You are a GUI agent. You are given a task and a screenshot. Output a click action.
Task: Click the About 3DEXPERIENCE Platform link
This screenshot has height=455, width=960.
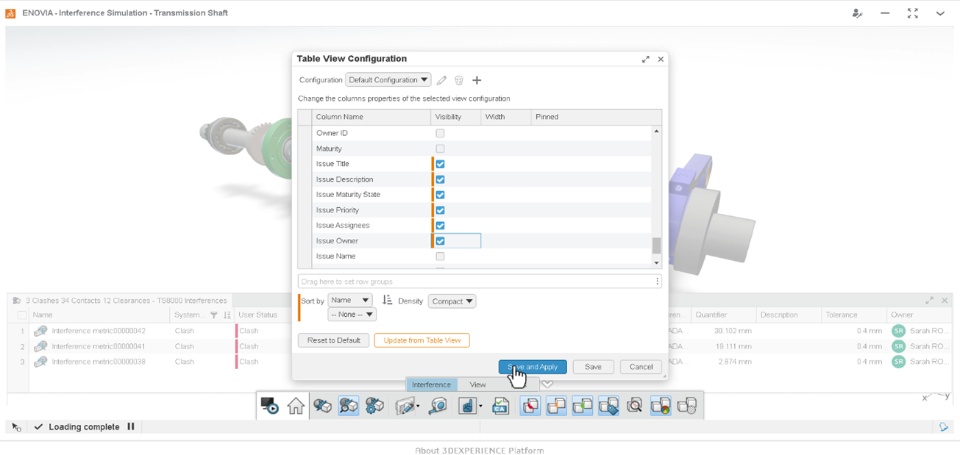point(479,451)
